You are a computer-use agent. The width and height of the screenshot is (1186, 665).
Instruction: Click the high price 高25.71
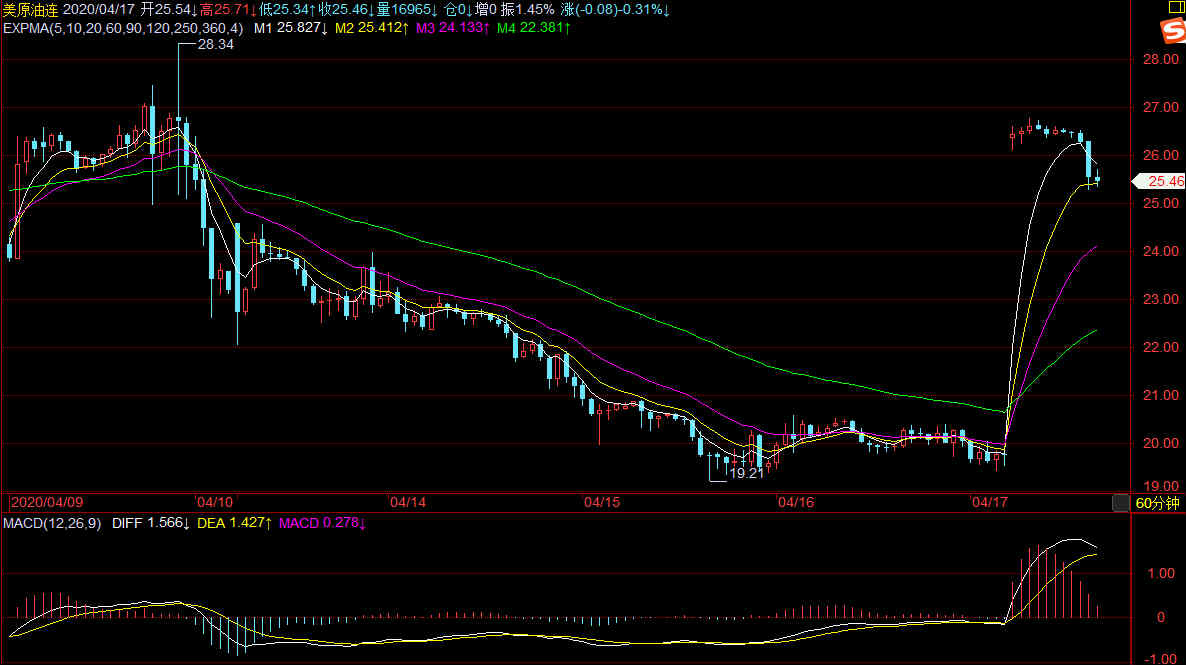[228, 10]
